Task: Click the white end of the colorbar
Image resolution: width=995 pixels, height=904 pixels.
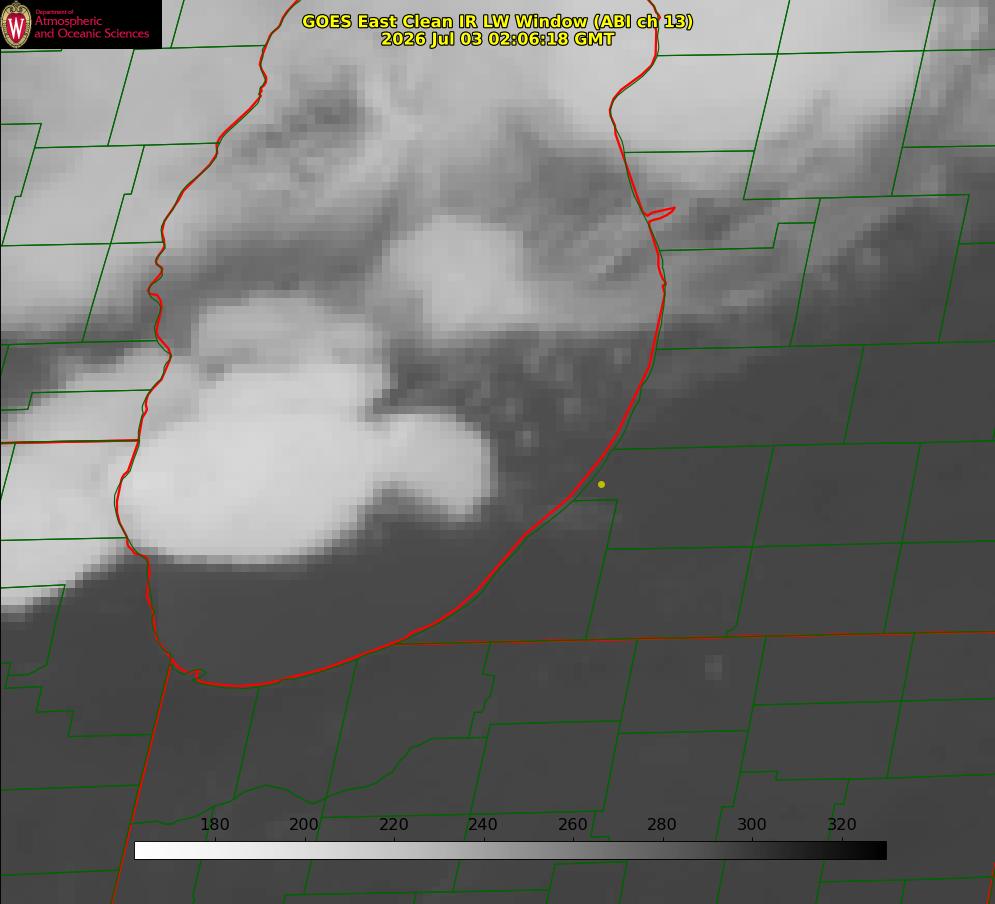Action: click(x=143, y=851)
